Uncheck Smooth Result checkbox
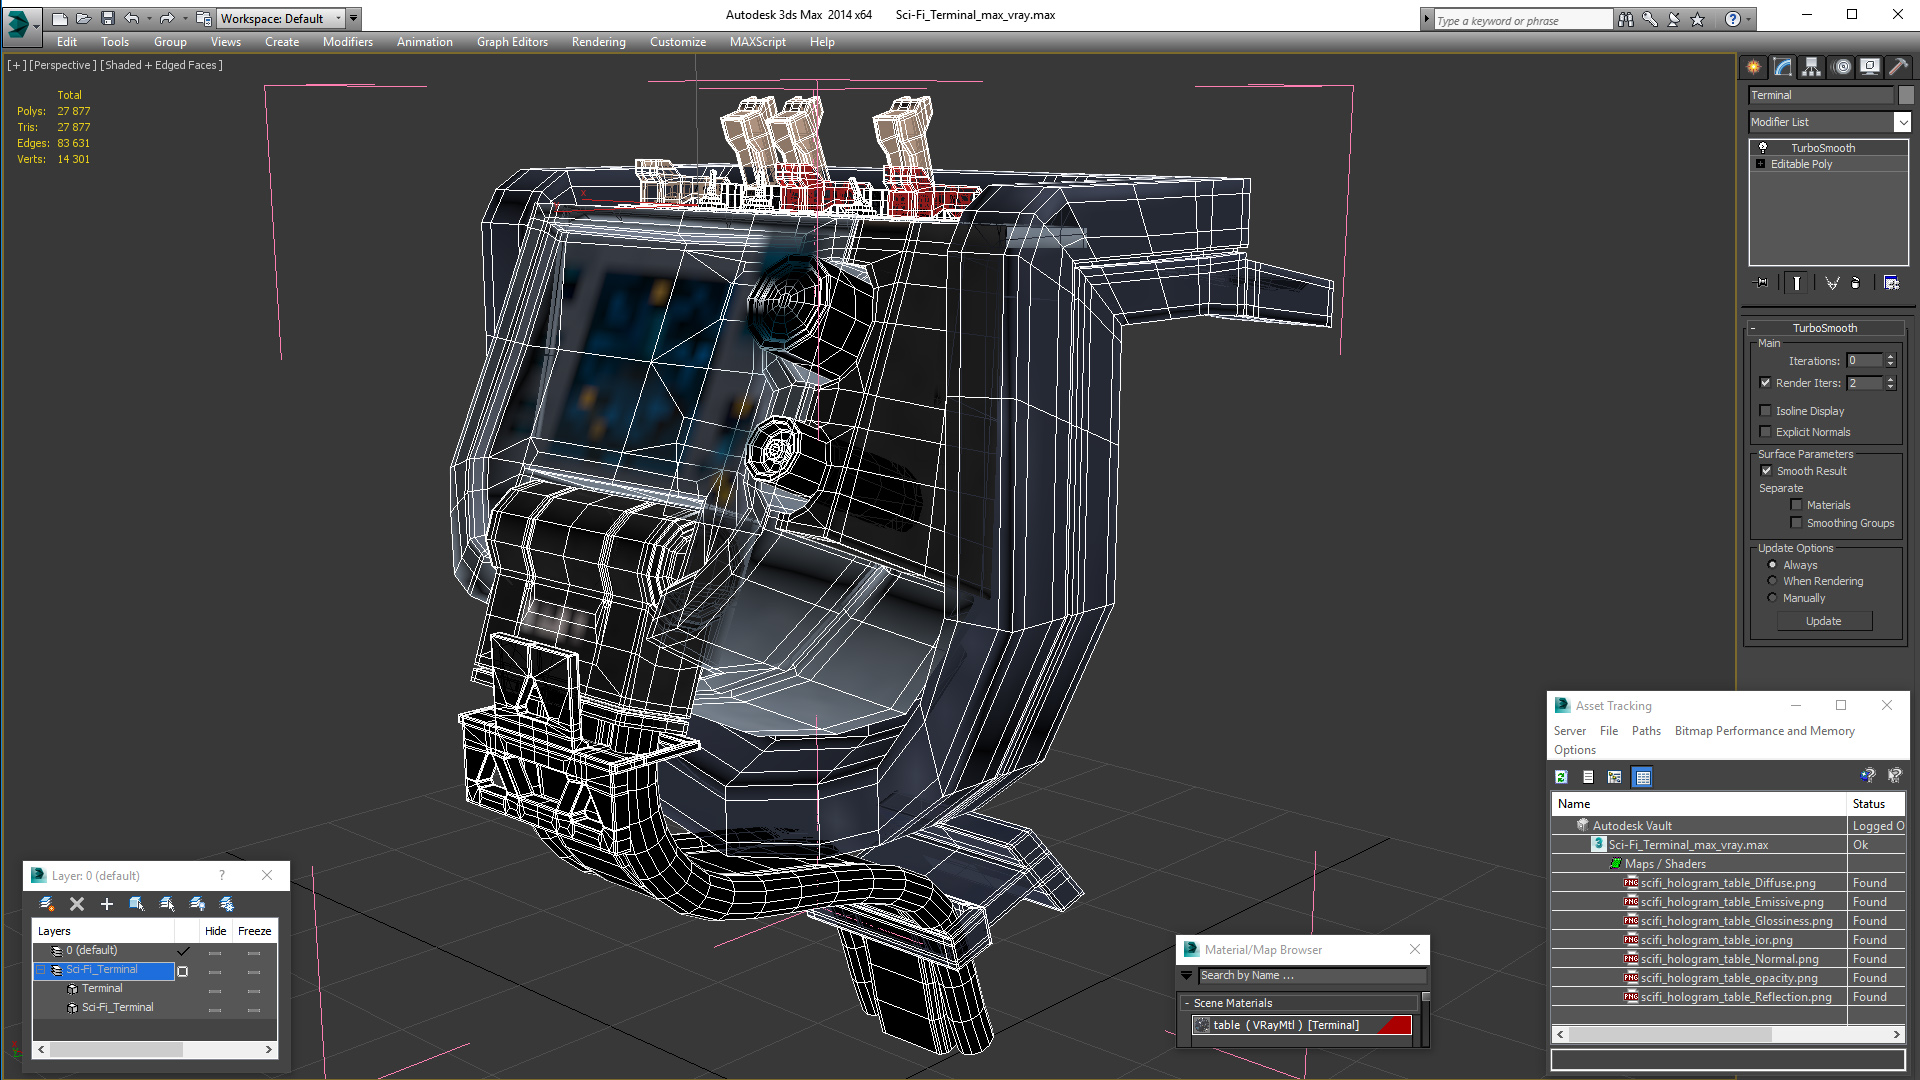The image size is (1920, 1080). 1766,471
